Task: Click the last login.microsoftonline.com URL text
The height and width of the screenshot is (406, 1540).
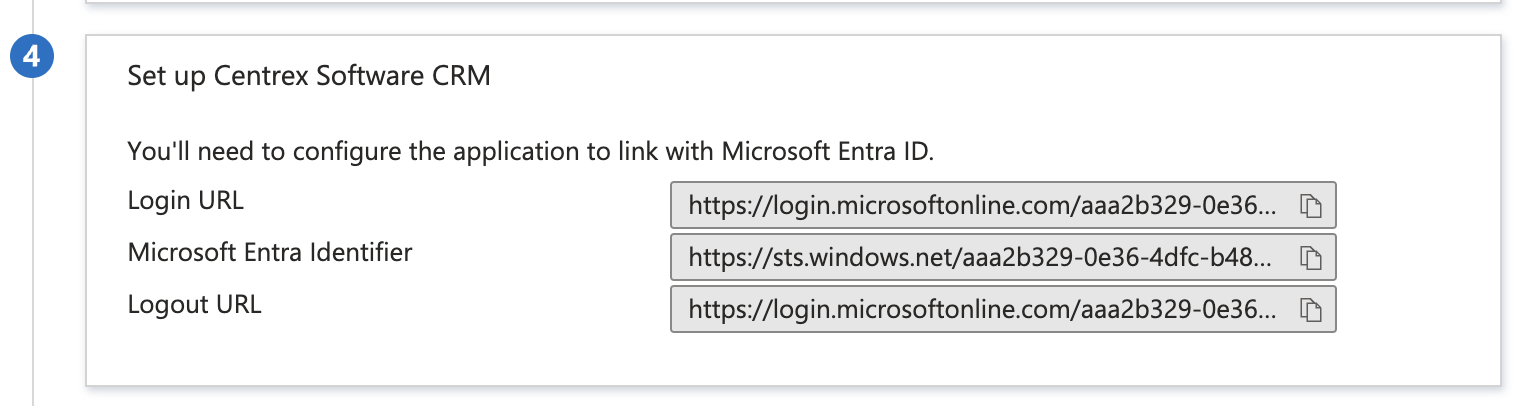Action: point(983,311)
